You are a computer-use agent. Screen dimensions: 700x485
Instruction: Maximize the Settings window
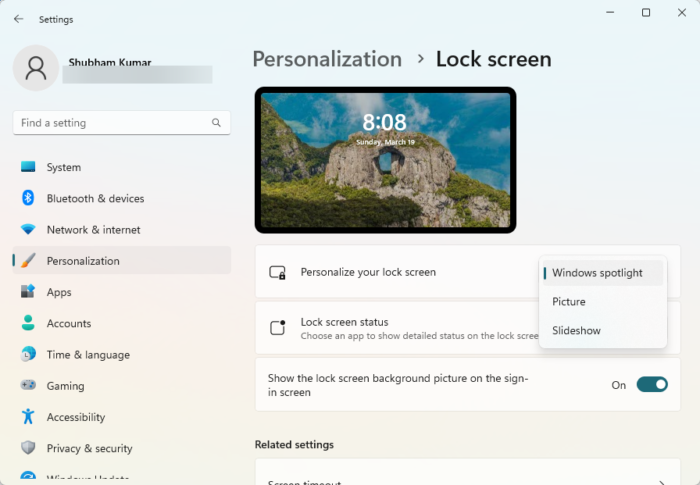646,13
